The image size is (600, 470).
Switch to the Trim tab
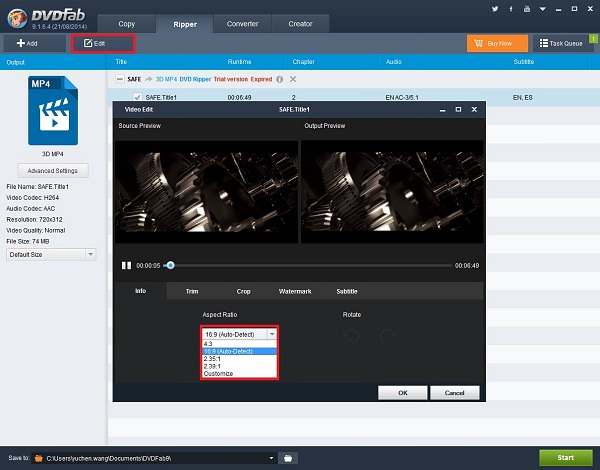pos(192,291)
